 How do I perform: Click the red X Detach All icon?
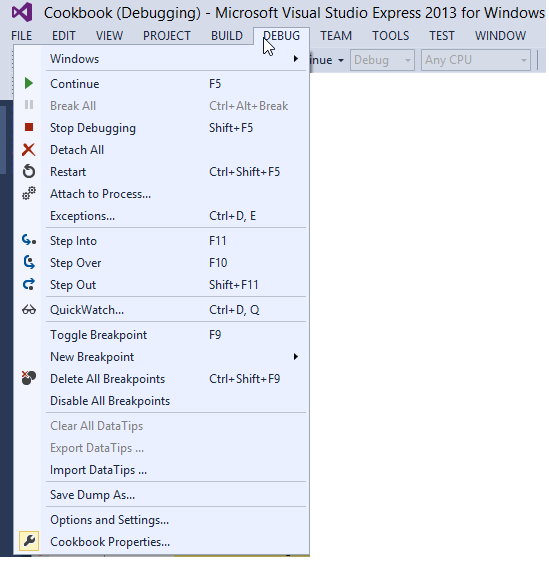coord(29,150)
